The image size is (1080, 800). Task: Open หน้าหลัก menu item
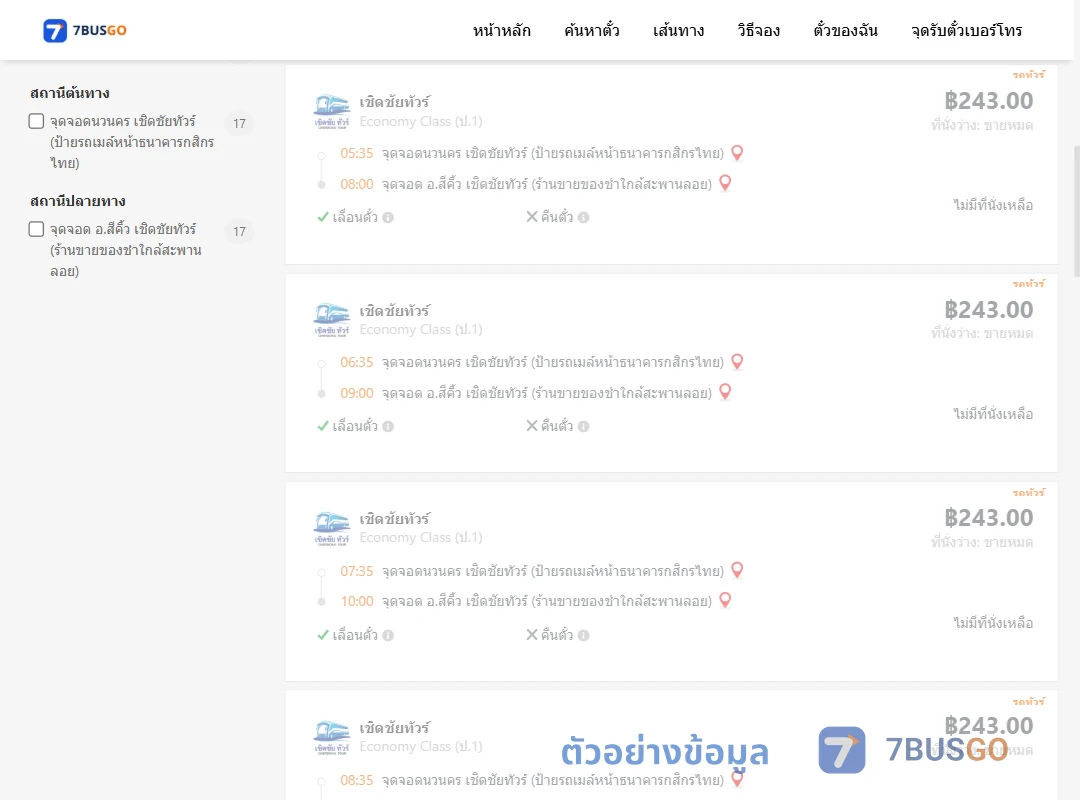tap(501, 30)
